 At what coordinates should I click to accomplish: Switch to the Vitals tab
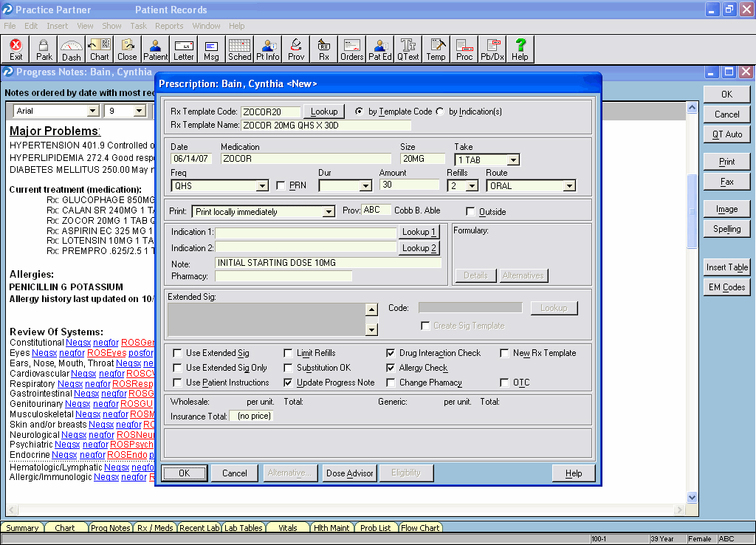[x=287, y=528]
